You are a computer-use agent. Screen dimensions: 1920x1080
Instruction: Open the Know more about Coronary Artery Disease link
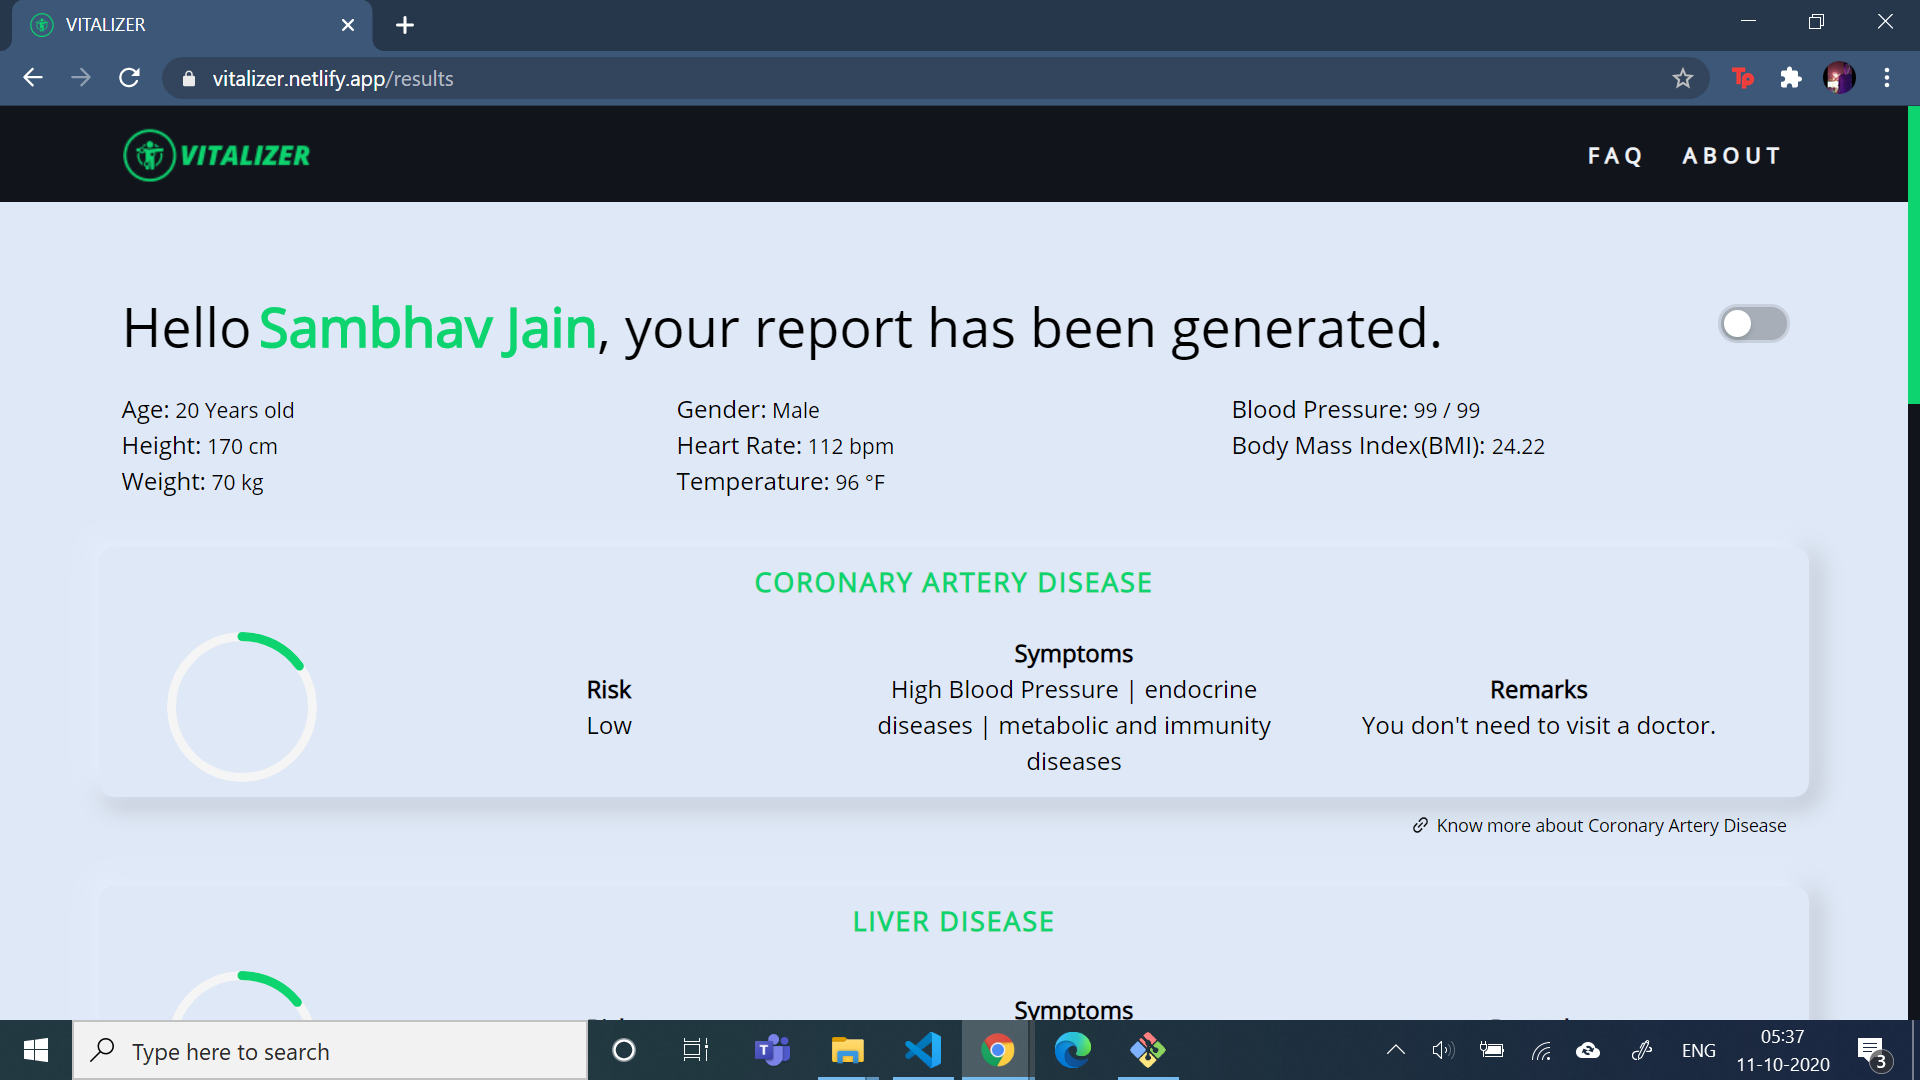coord(1610,825)
